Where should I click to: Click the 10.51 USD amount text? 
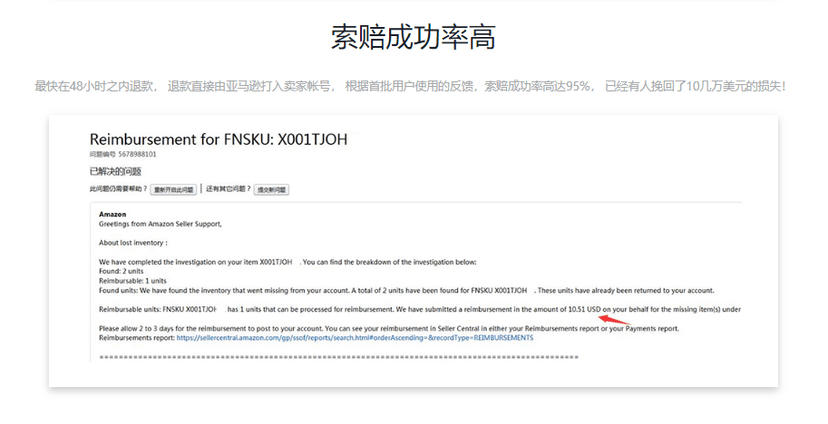click(585, 309)
